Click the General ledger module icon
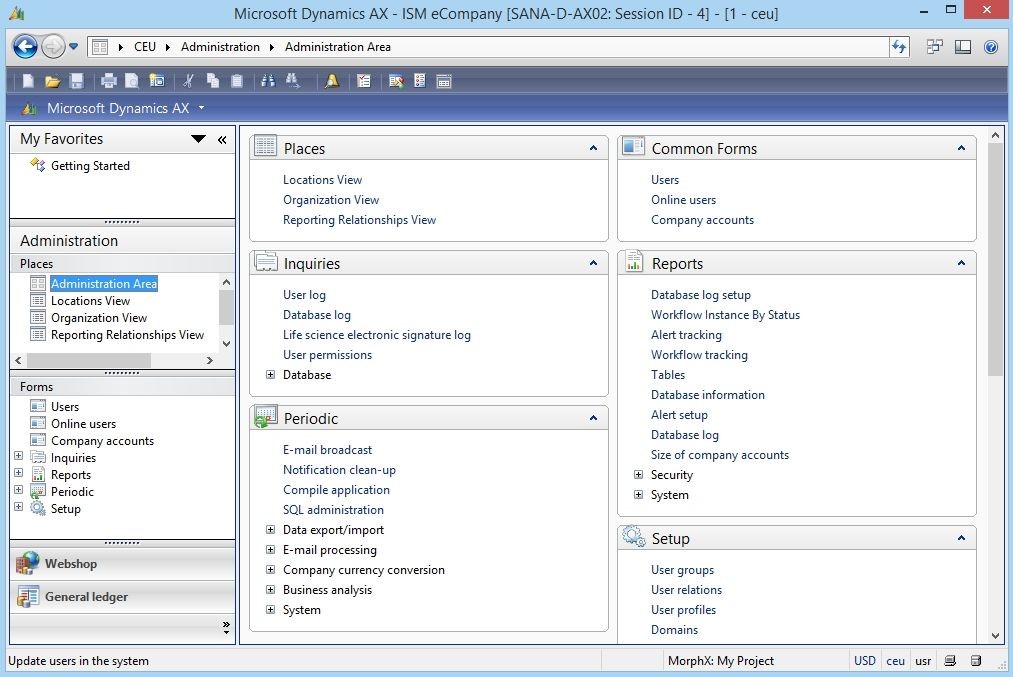1013x677 pixels. click(27, 597)
